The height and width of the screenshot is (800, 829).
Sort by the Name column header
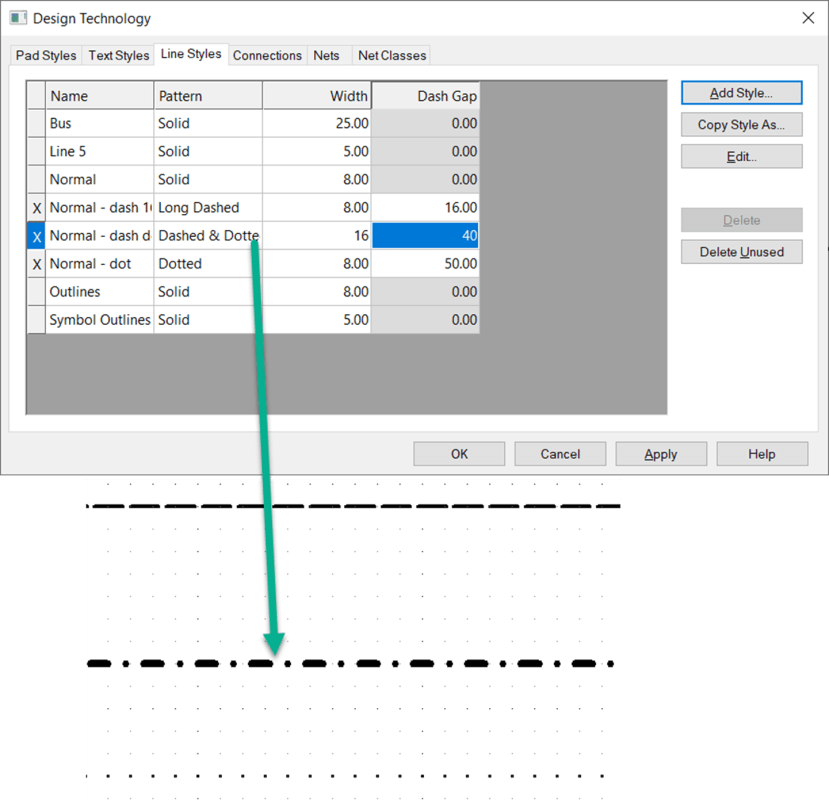pos(100,96)
